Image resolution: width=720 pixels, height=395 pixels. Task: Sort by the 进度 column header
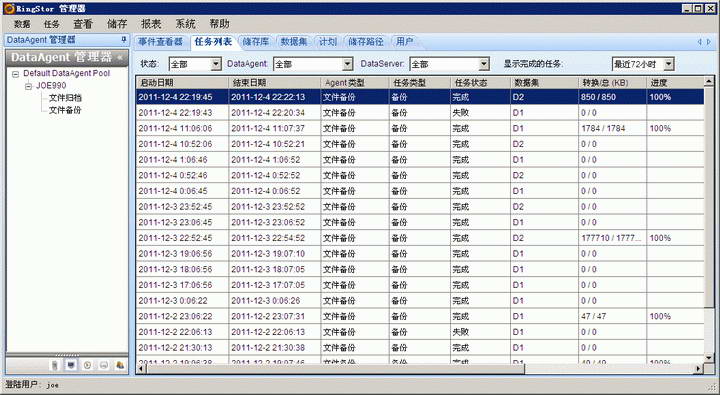[675, 83]
